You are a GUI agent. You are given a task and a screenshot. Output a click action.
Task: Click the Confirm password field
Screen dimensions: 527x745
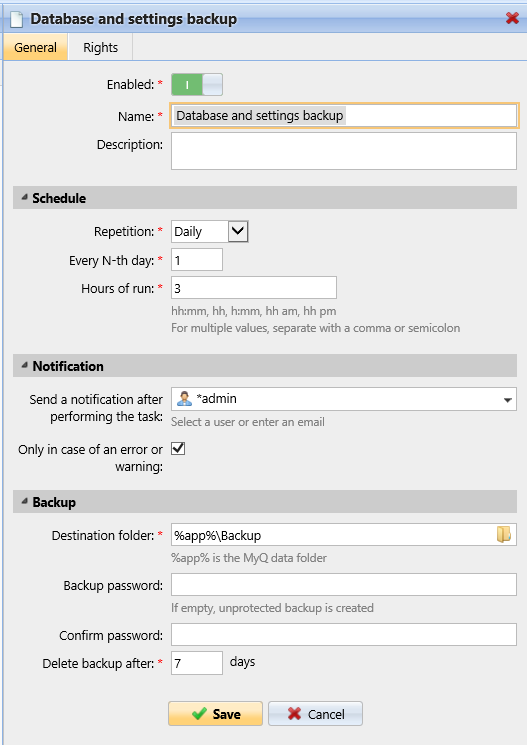344,634
